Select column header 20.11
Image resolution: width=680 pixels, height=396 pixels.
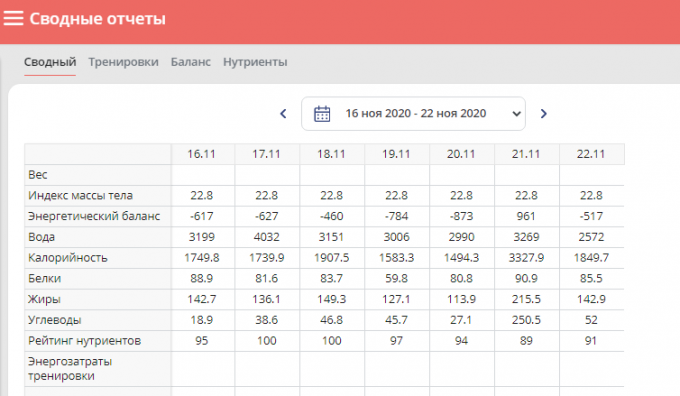[461, 154]
